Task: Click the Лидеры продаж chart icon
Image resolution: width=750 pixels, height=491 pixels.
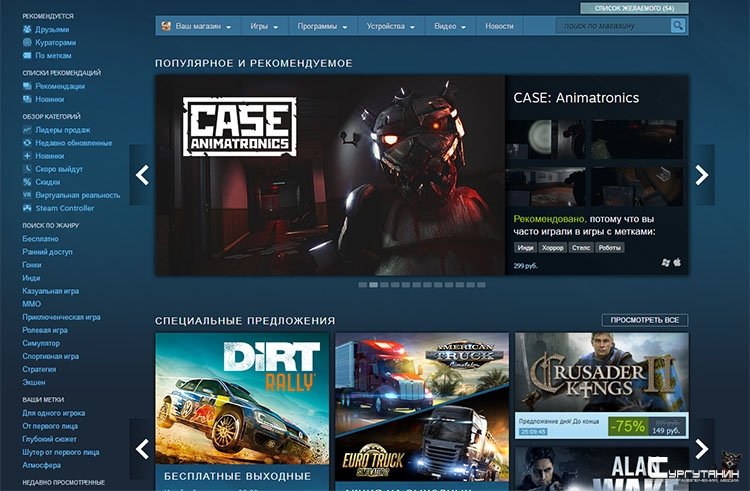Action: [27, 130]
